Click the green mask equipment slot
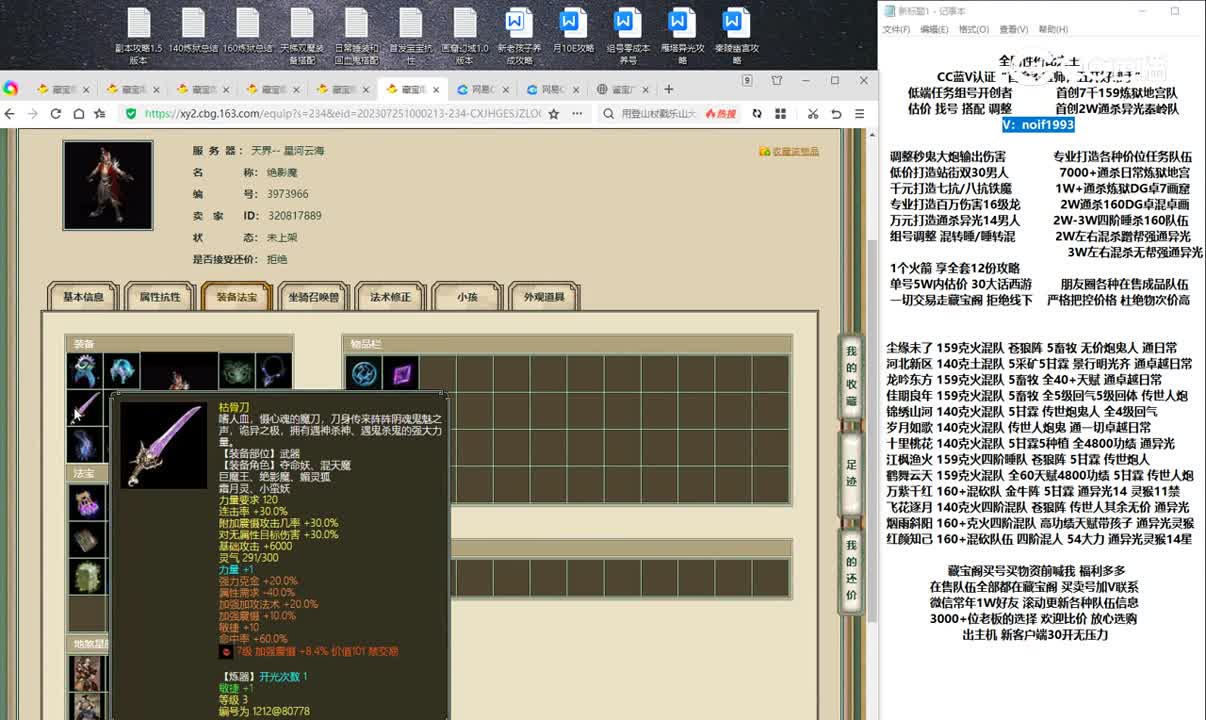1206x720 pixels. click(x=237, y=371)
